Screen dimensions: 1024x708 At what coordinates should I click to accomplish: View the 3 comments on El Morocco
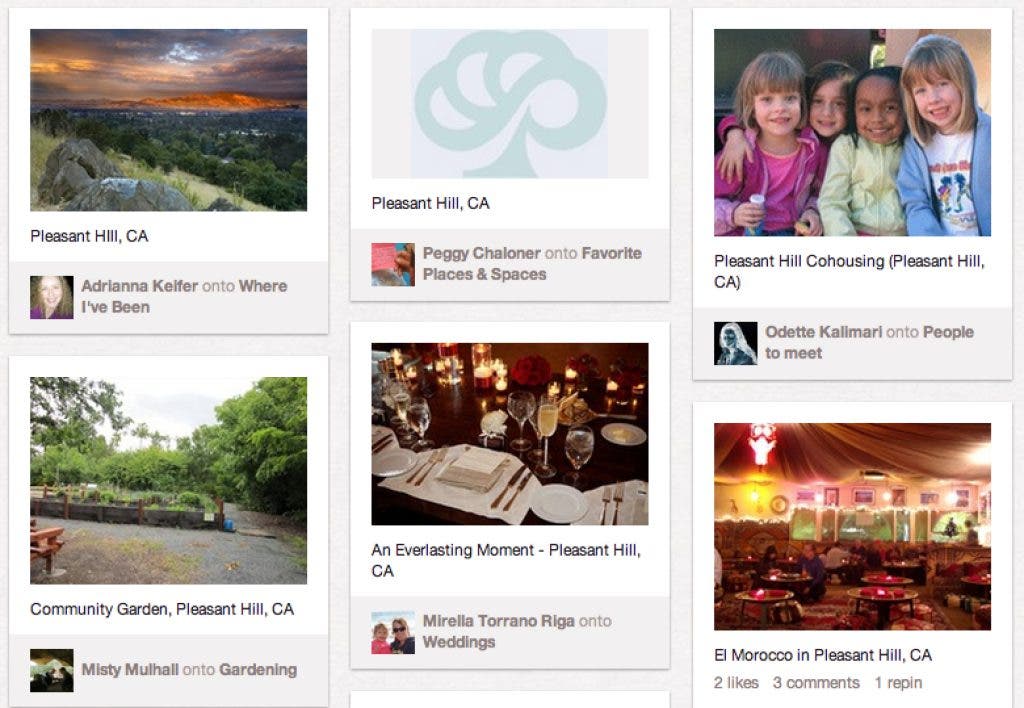(816, 683)
